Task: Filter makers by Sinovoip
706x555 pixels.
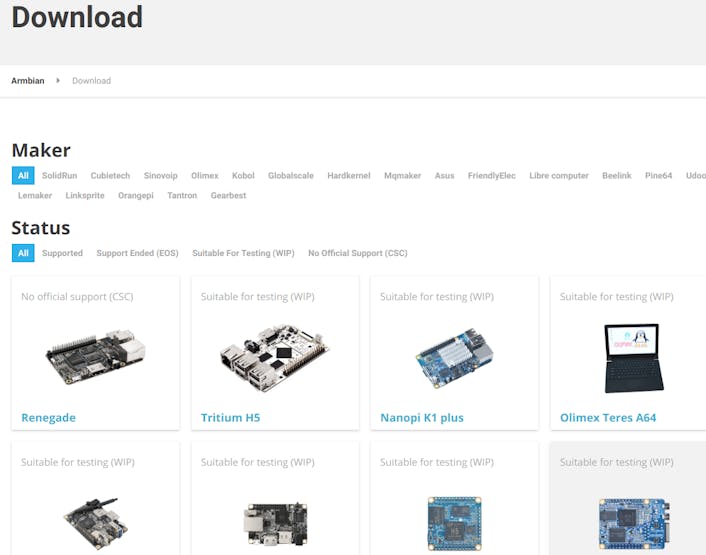Action: 161,176
